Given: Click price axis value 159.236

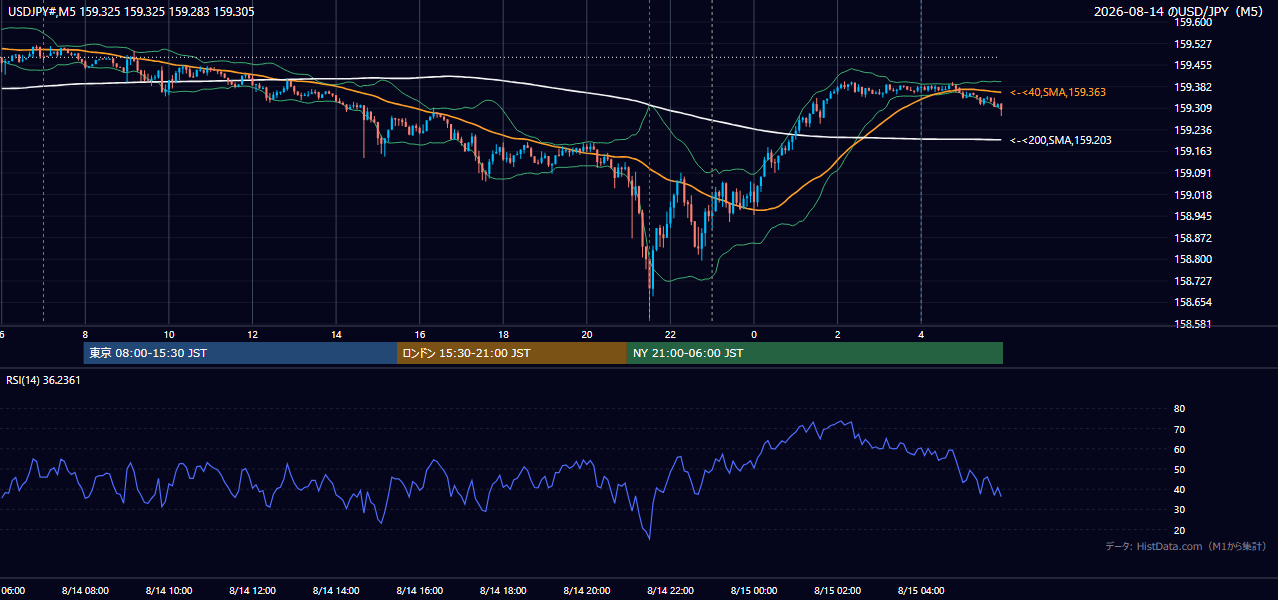Looking at the screenshot, I should [1193, 130].
